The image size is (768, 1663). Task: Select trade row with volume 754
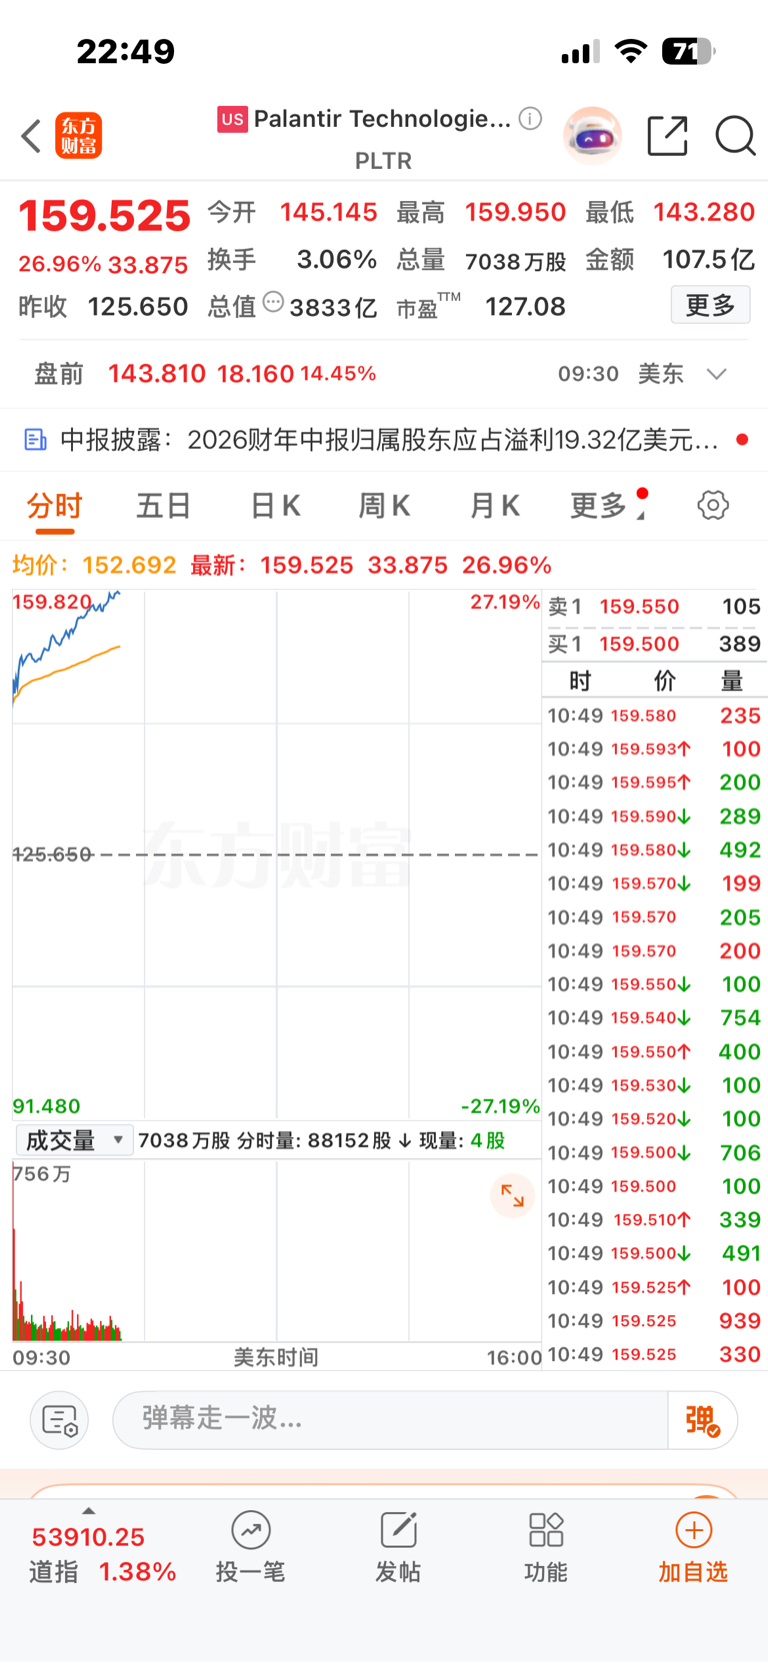(x=655, y=1018)
